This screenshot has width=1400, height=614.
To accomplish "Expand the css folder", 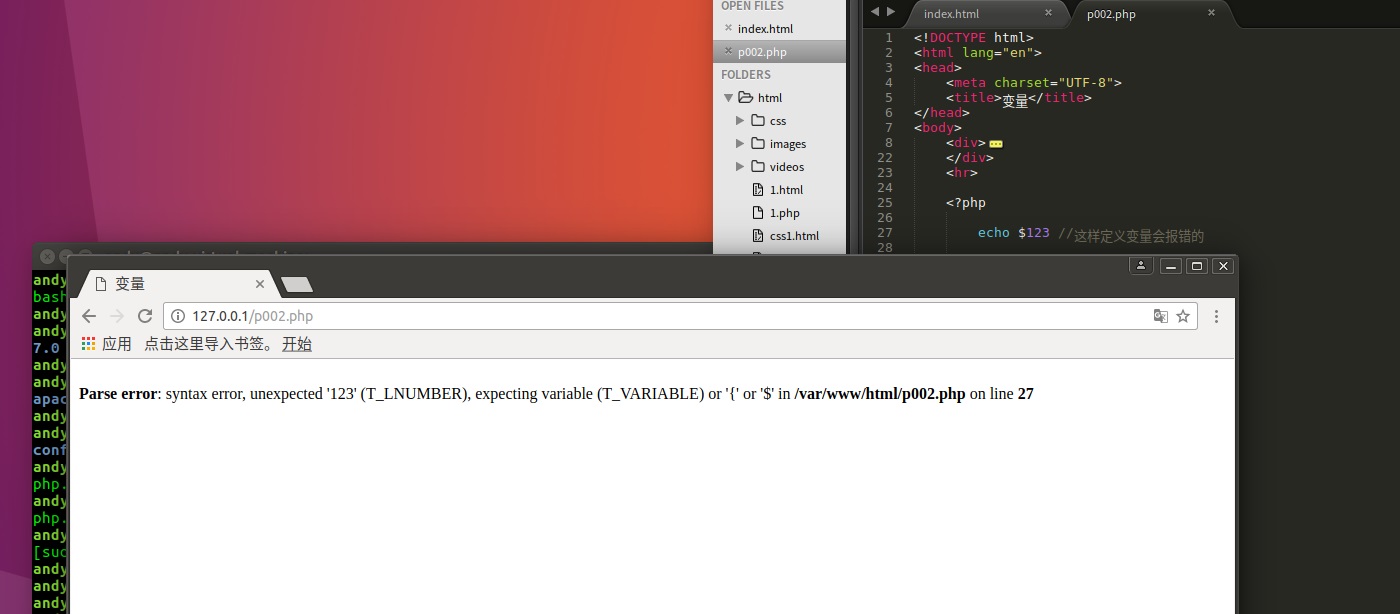I will tap(740, 121).
